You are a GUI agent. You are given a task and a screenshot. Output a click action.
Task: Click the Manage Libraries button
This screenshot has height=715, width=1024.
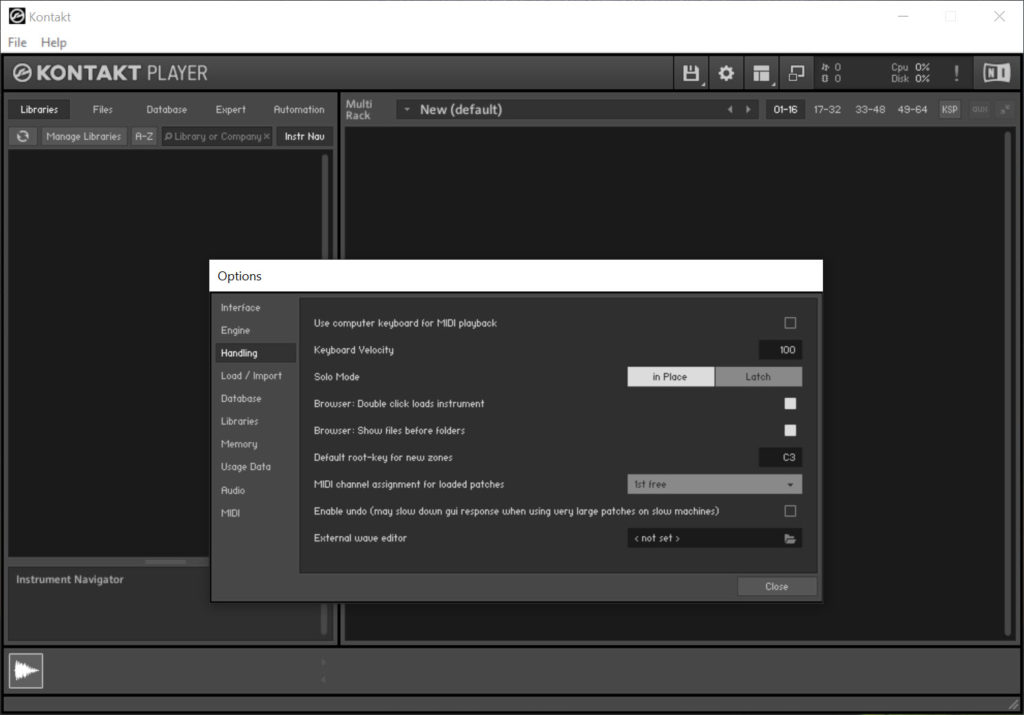click(84, 136)
